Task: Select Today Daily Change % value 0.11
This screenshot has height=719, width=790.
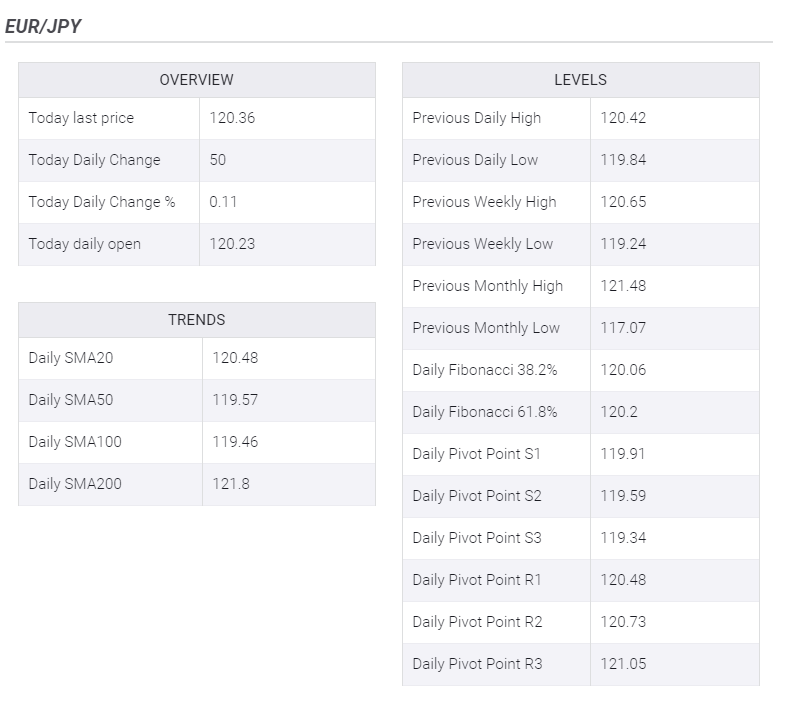Action: 223,202
